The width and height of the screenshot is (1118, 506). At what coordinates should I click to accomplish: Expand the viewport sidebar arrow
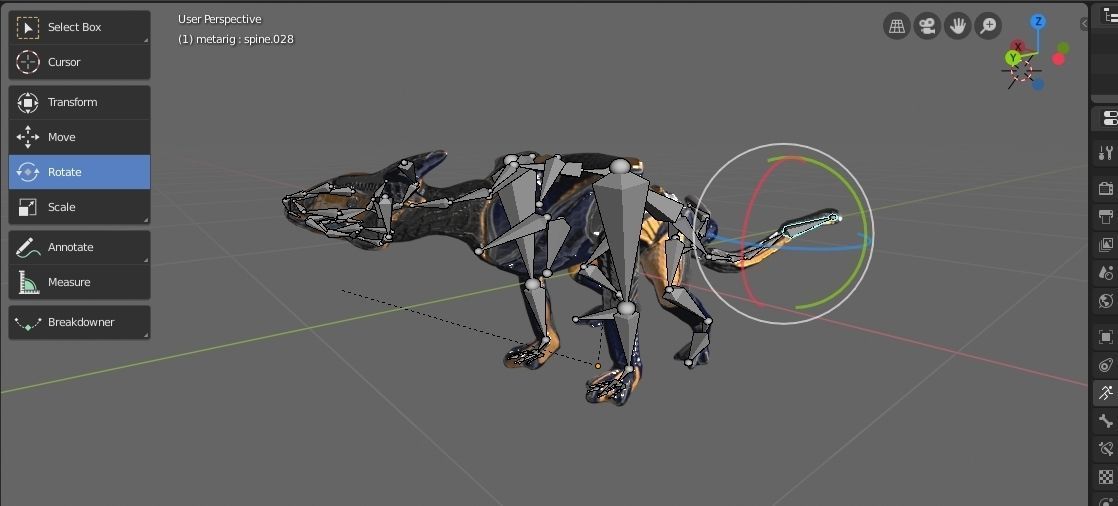point(1084,24)
